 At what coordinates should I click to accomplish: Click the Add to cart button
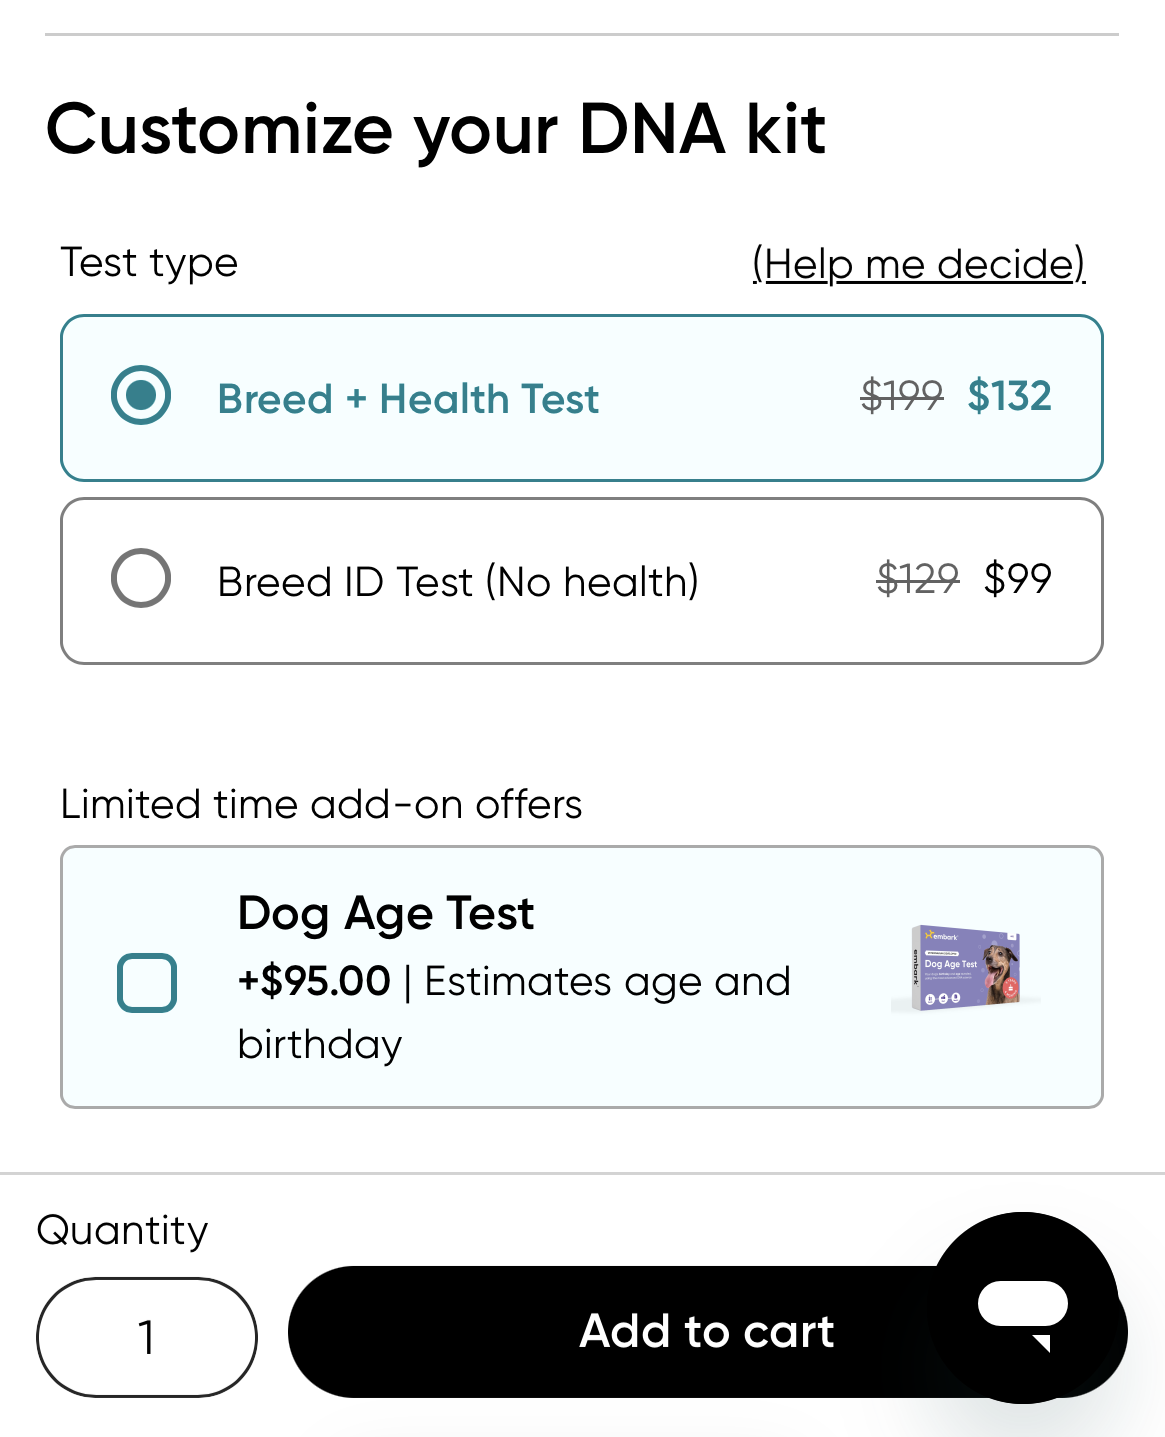(707, 1332)
